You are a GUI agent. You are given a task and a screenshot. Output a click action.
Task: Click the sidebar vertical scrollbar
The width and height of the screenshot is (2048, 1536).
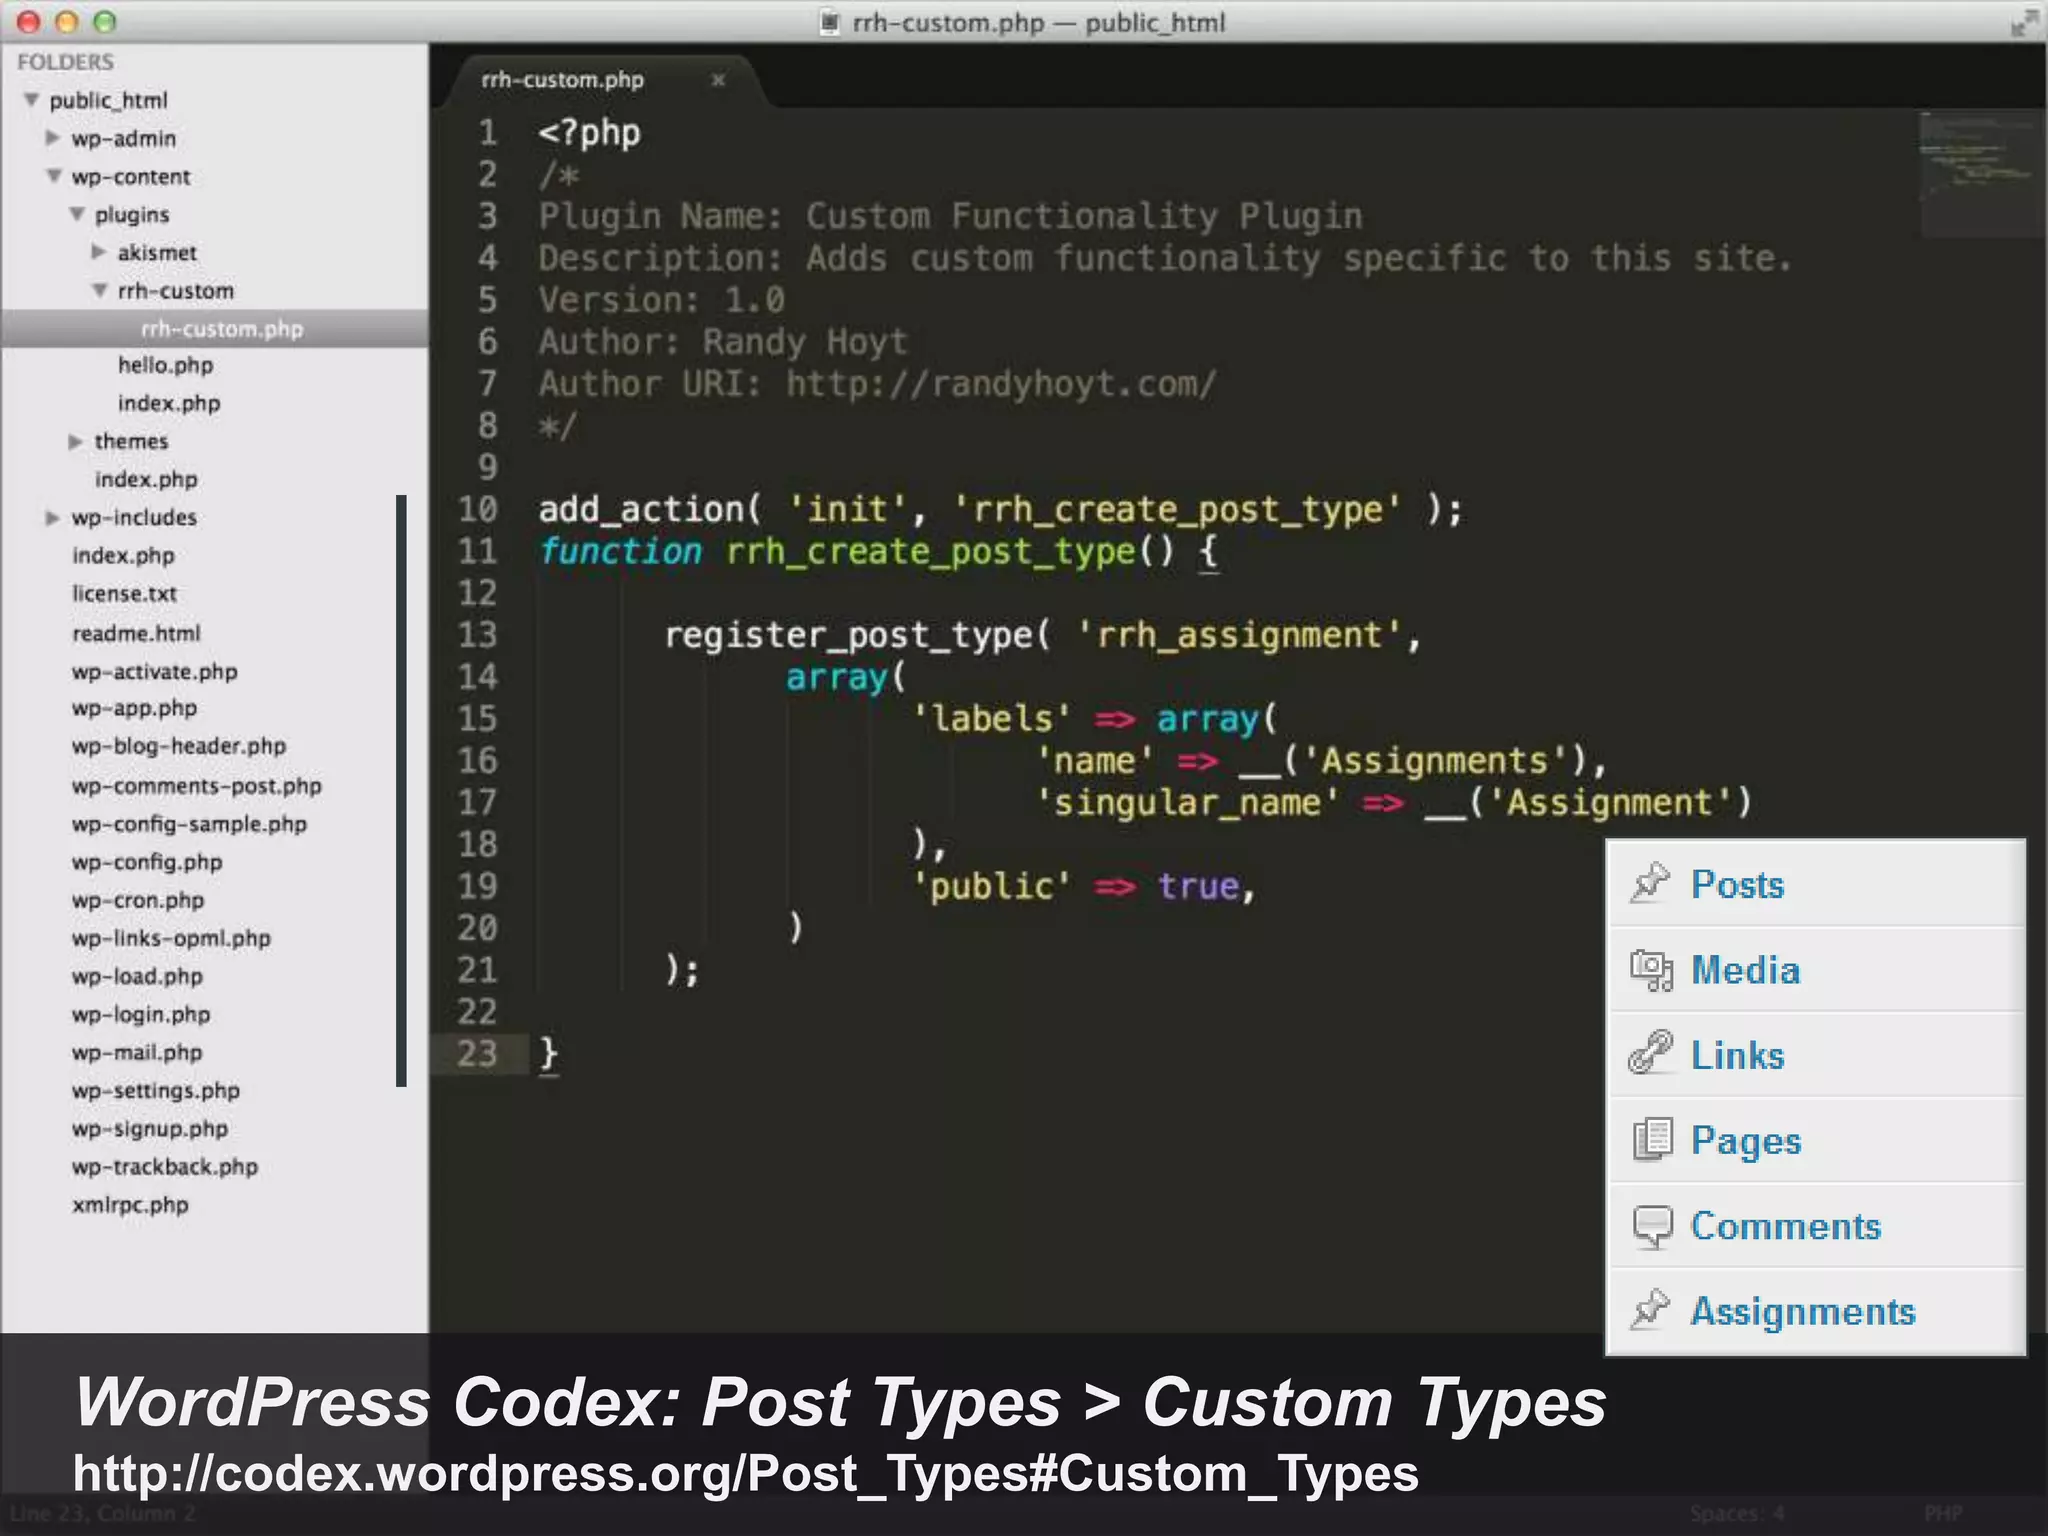pyautogui.click(x=401, y=790)
